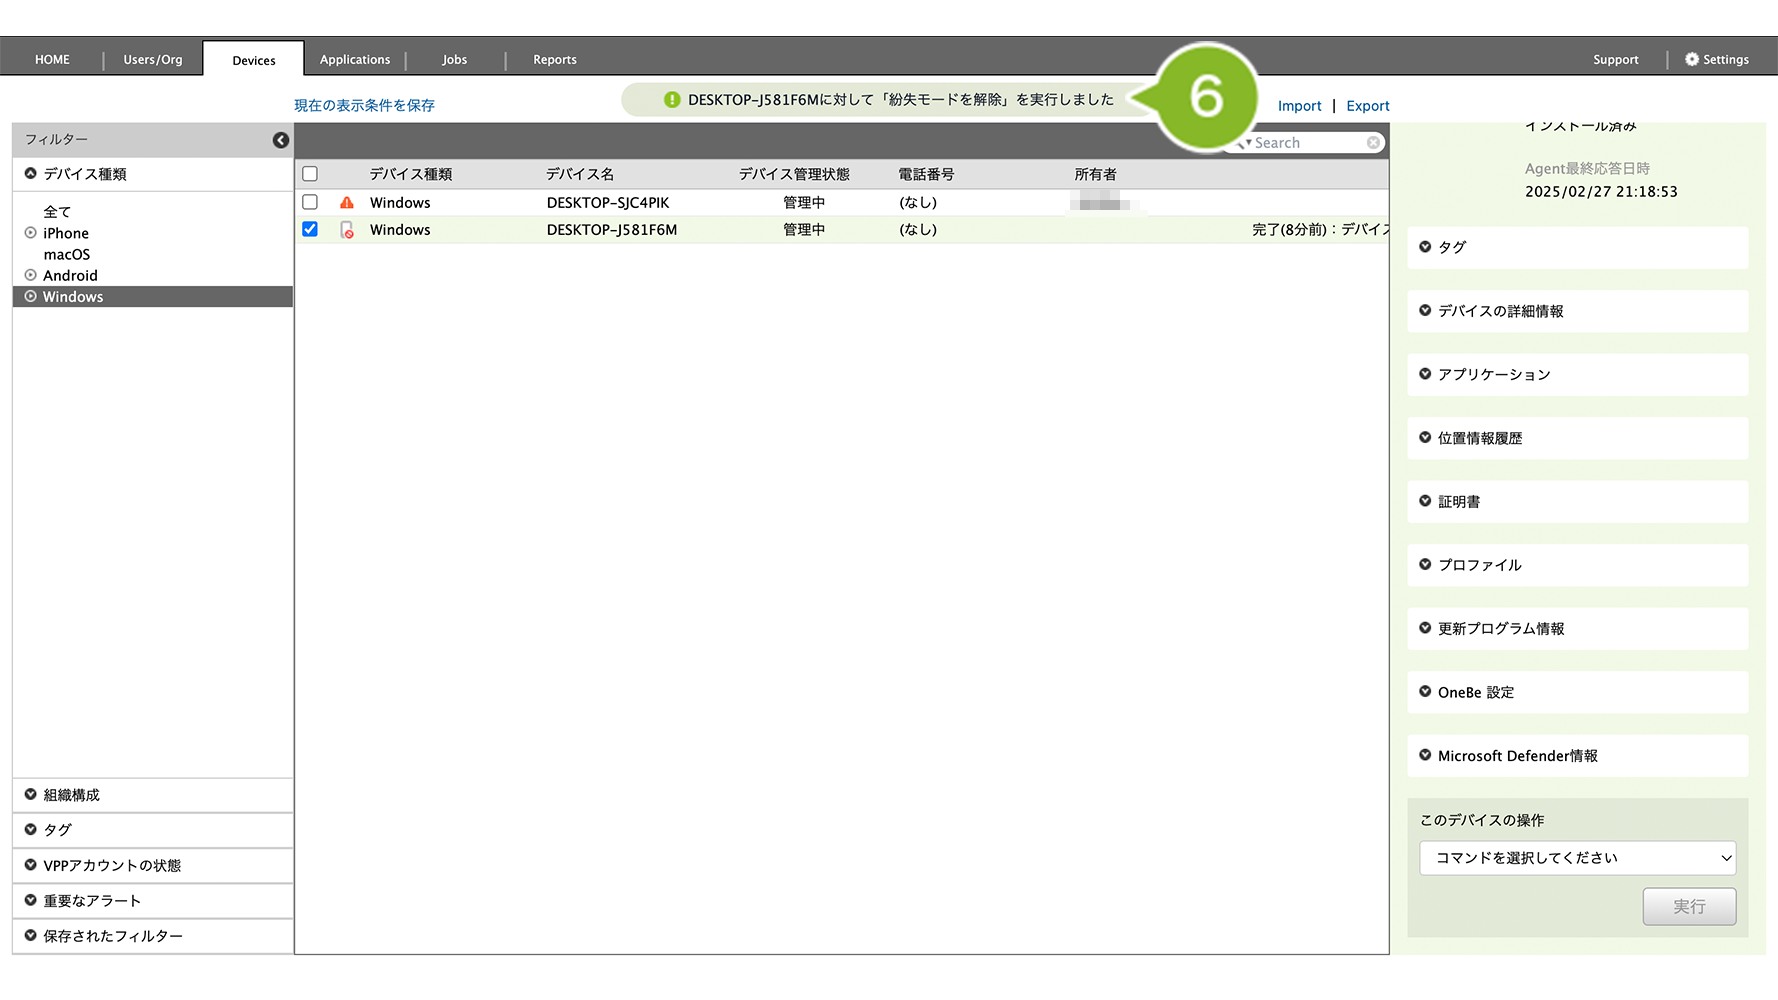Expand the アプリケーション section
The height and width of the screenshot is (1000, 1778).
coord(1577,374)
